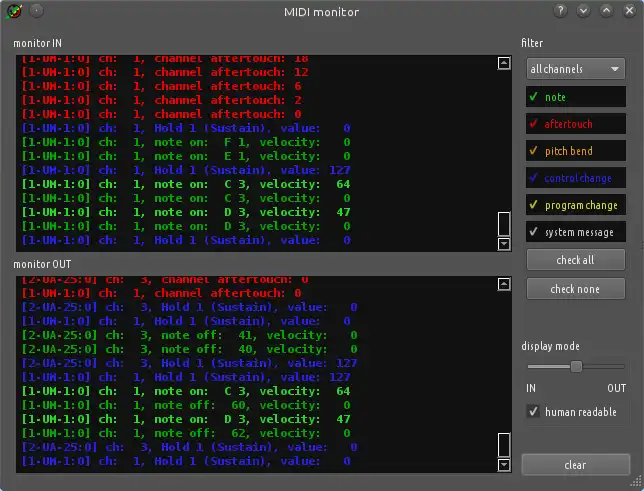644x491 pixels.
Task: Click the down-chevron title bar button
Action: coord(583,11)
